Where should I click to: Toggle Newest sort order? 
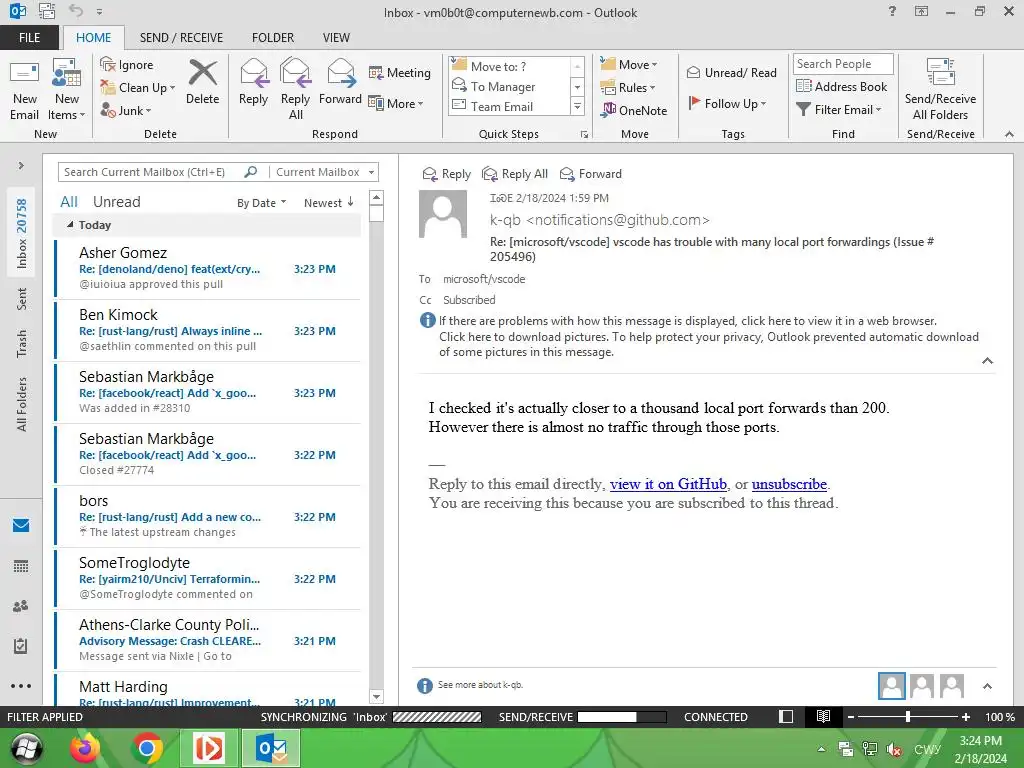tap(328, 203)
